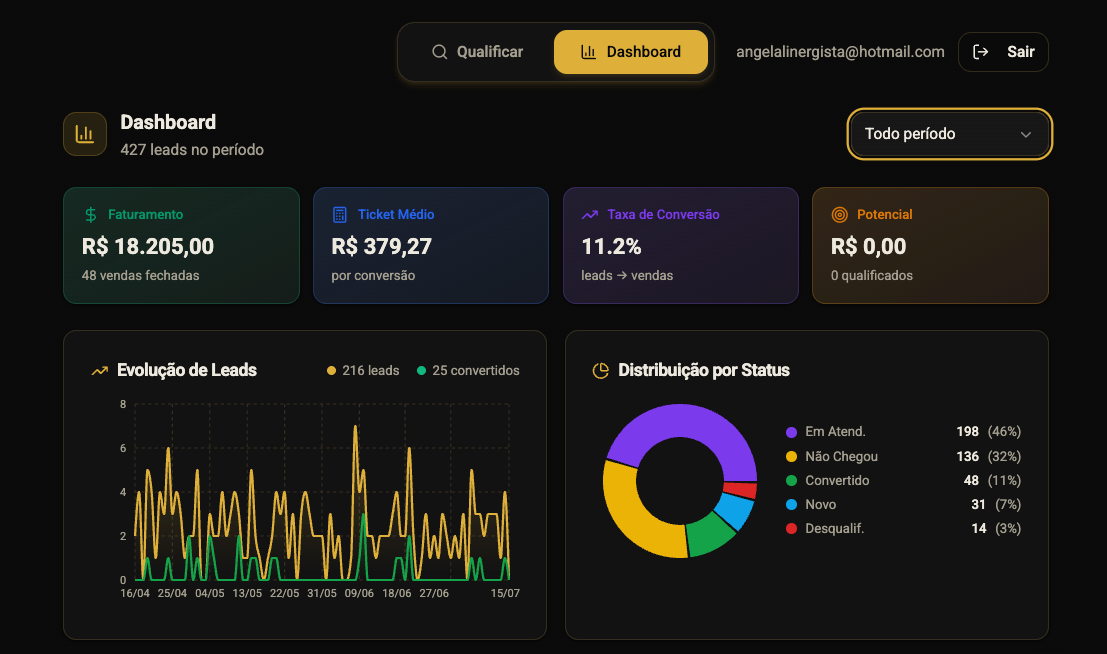Select the 216 leads yellow legend dot
This screenshot has height=654, width=1107.
click(331, 371)
